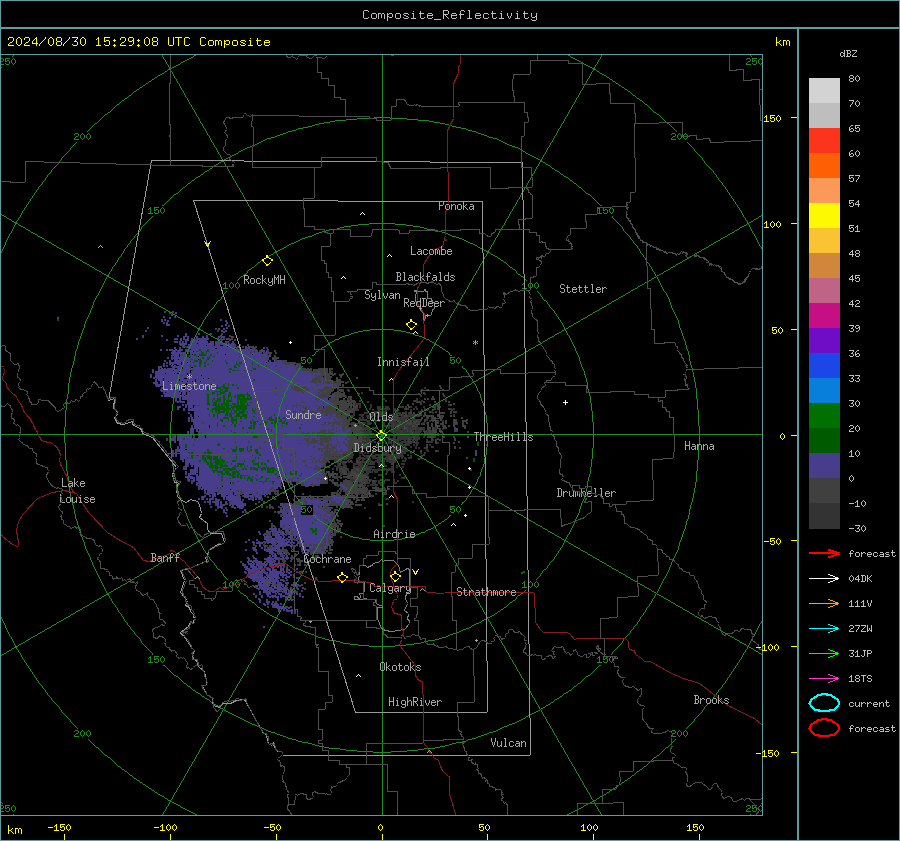Click the Ponoka city label
The width and height of the screenshot is (900, 841).
456,206
